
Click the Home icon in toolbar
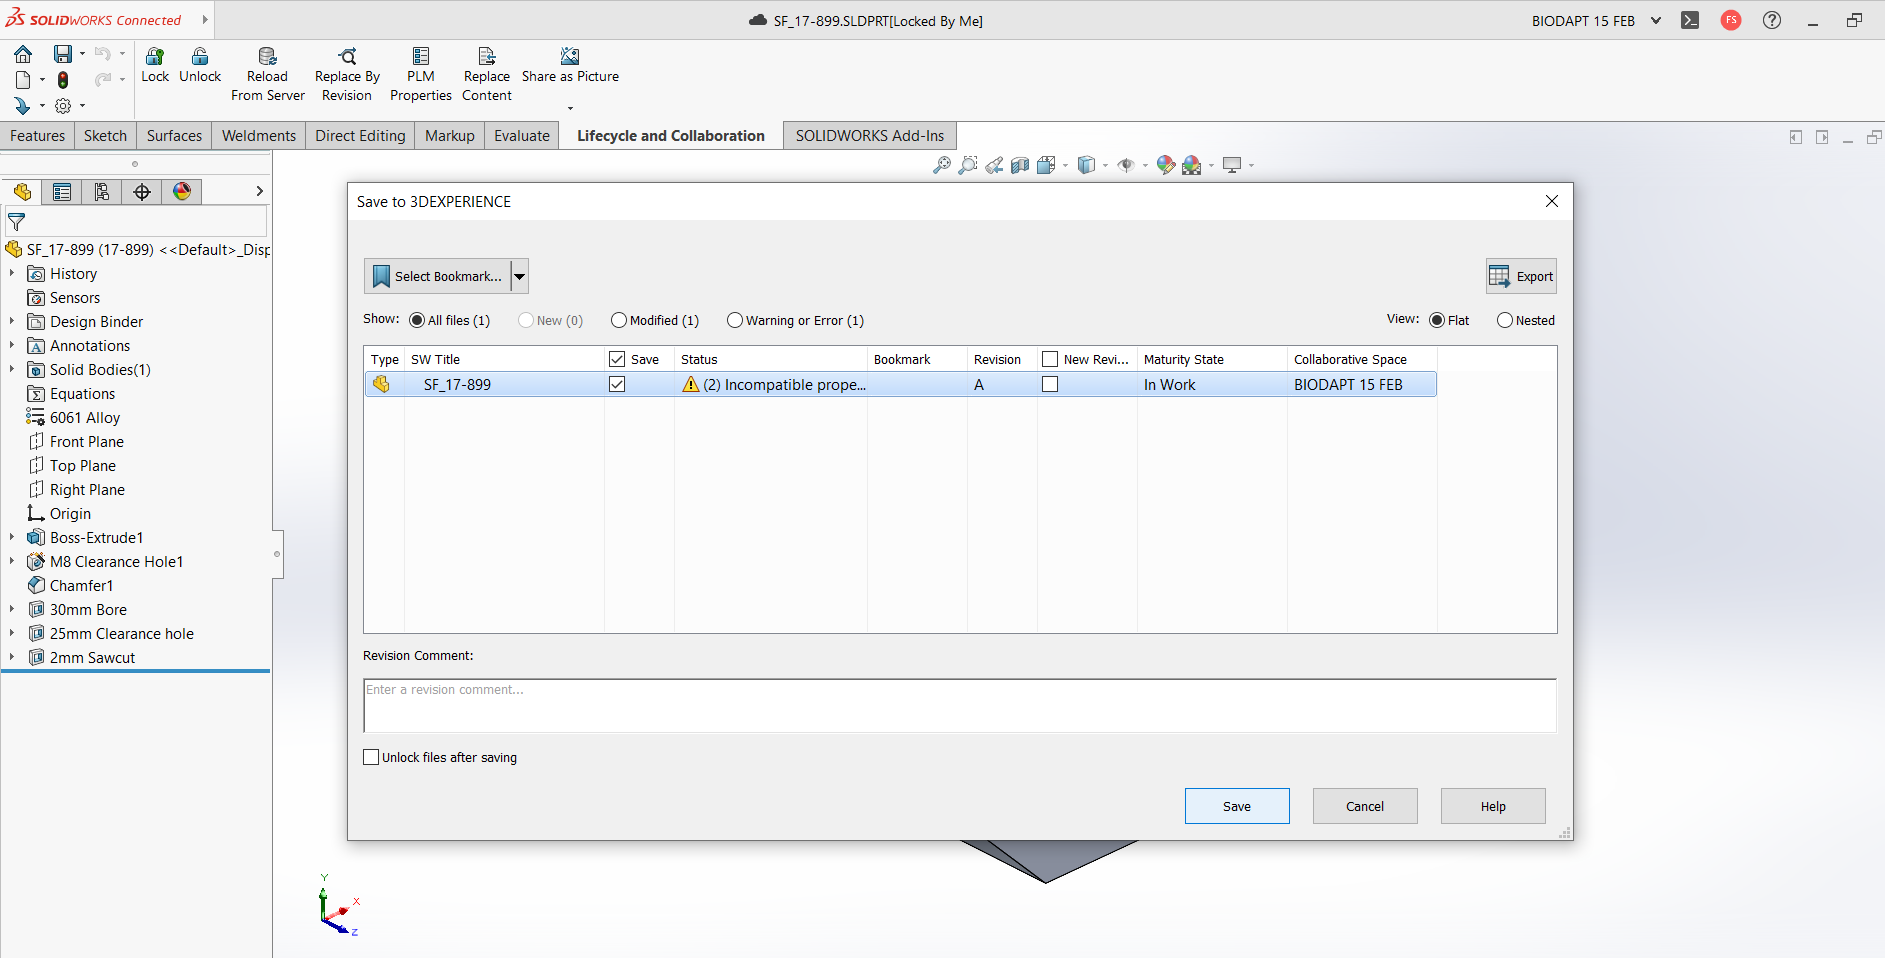pos(23,54)
